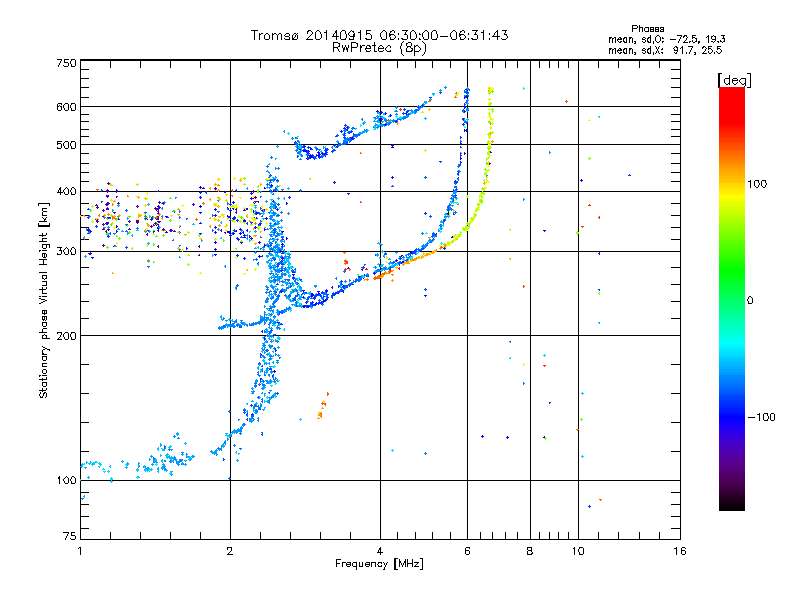Click the subtitle 'RwPretec (8p)'

click(379, 48)
